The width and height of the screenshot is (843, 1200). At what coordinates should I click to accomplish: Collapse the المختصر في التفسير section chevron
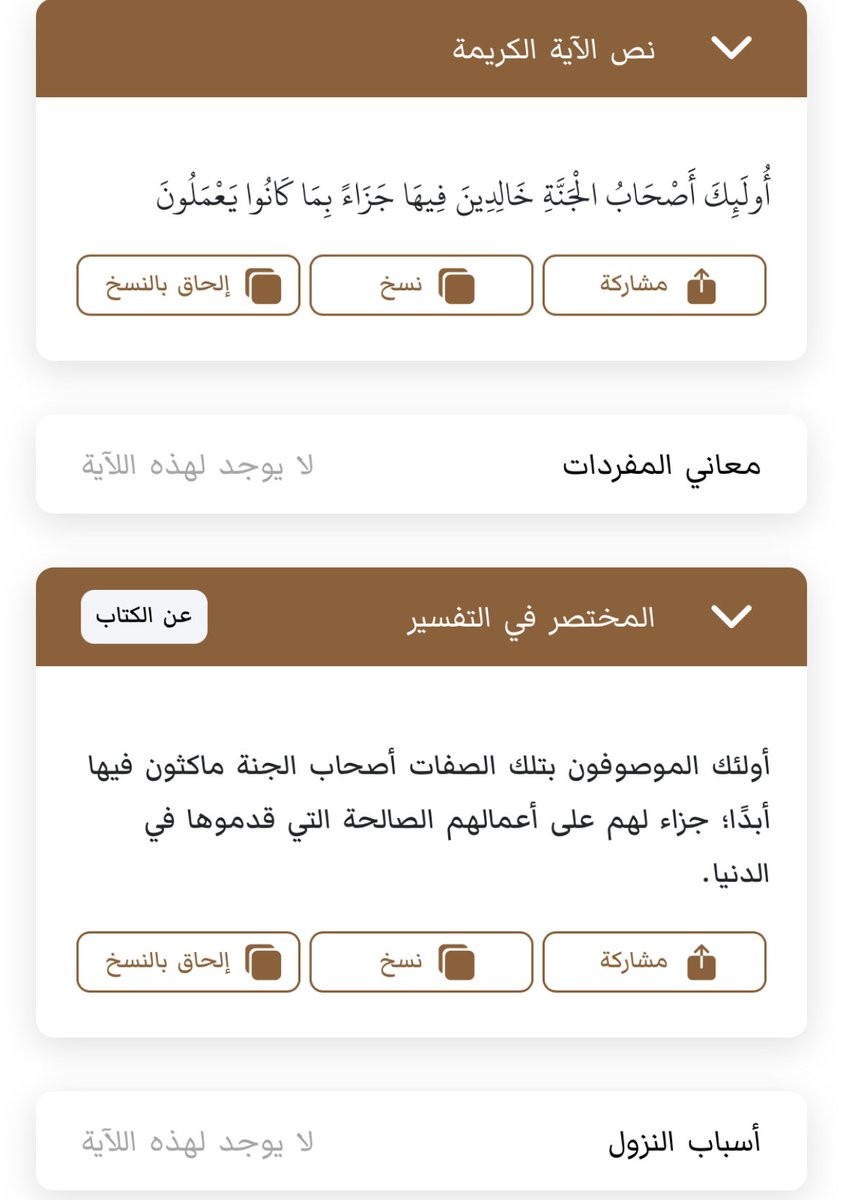pyautogui.click(x=731, y=617)
